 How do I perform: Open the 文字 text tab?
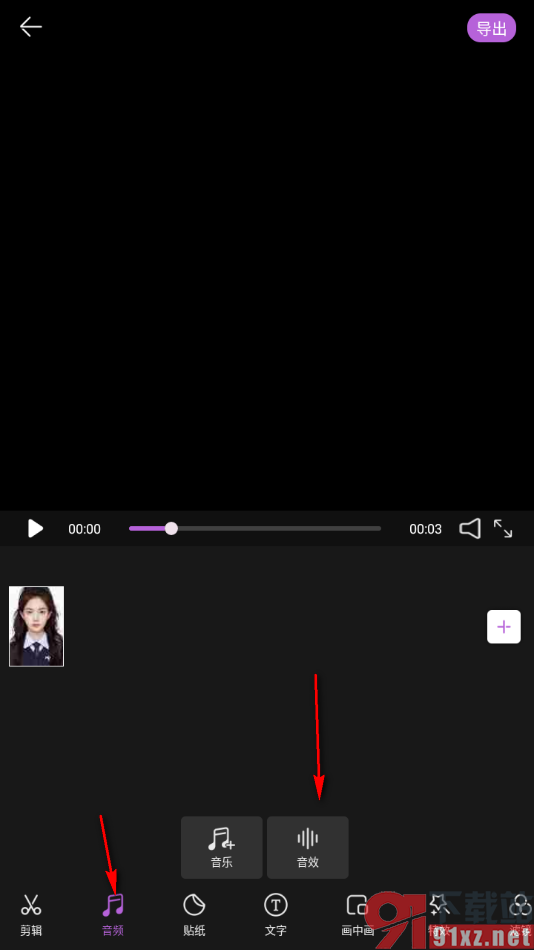tap(276, 914)
